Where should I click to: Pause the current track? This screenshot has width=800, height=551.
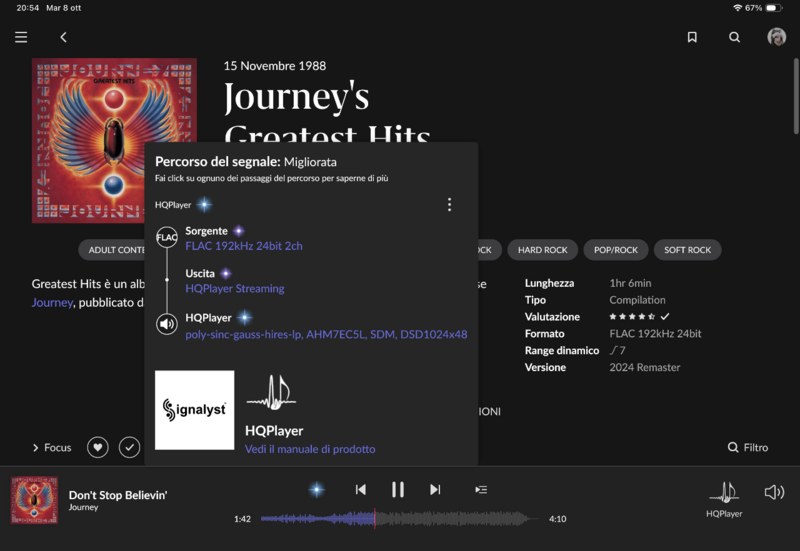point(398,489)
